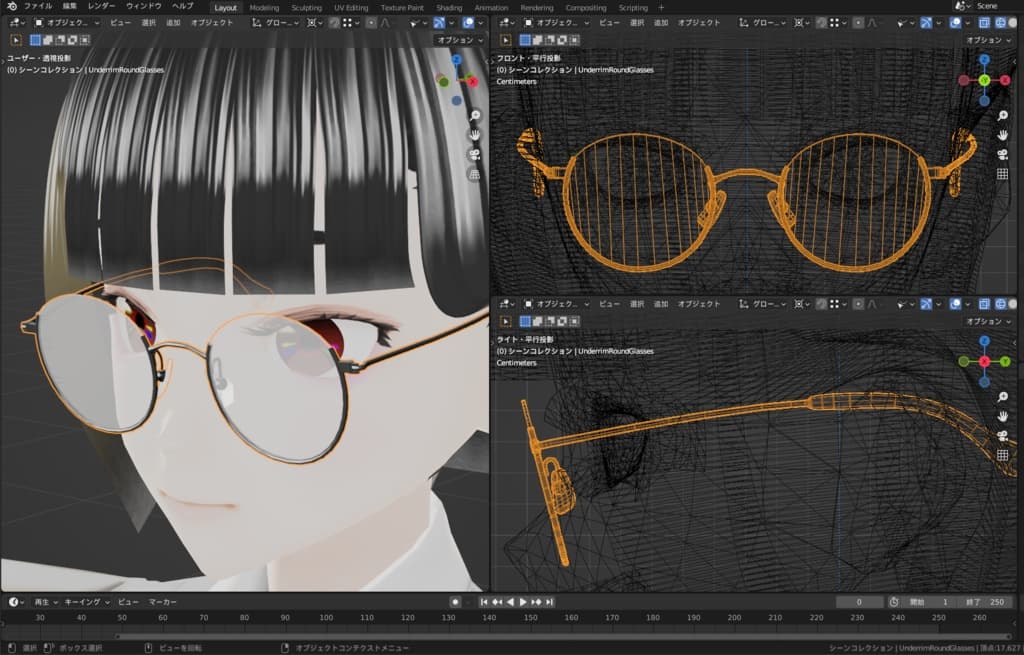The width and height of the screenshot is (1024, 655).
Task: Click the current frame number field
Action: (x=860, y=602)
